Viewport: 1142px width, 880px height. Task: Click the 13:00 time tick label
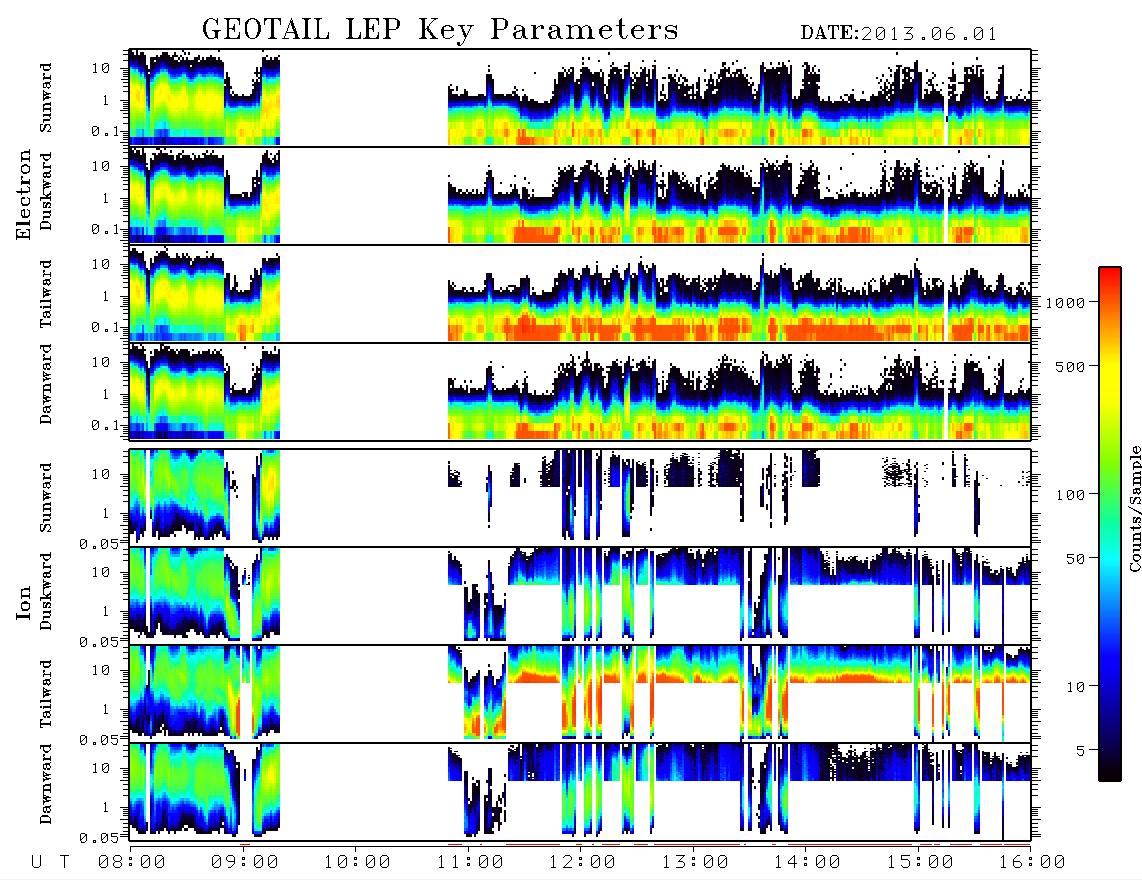pyautogui.click(x=695, y=863)
